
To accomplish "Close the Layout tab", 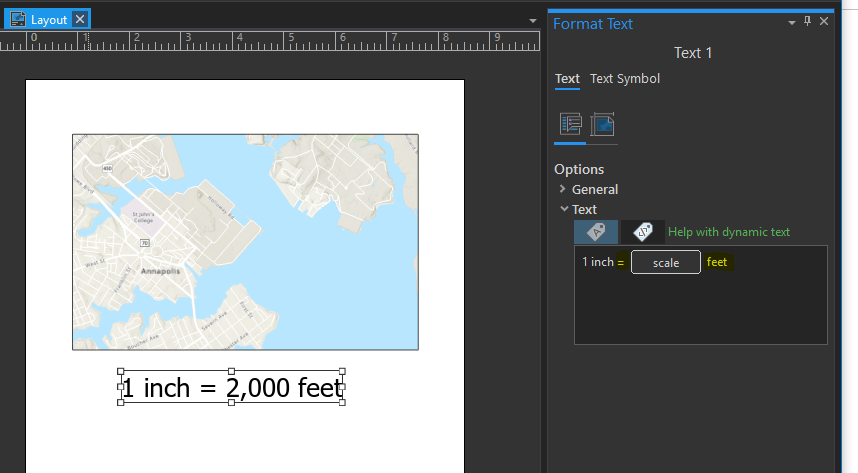I will coord(80,19).
